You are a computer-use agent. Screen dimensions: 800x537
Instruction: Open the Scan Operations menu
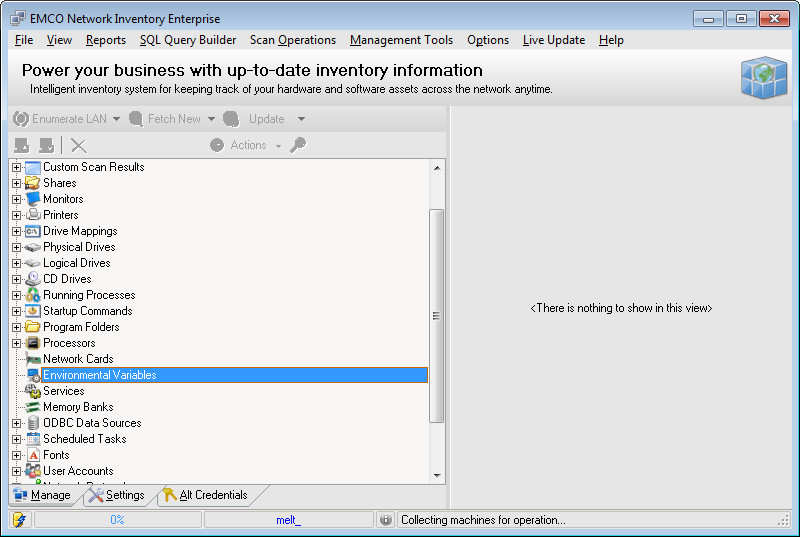point(293,40)
